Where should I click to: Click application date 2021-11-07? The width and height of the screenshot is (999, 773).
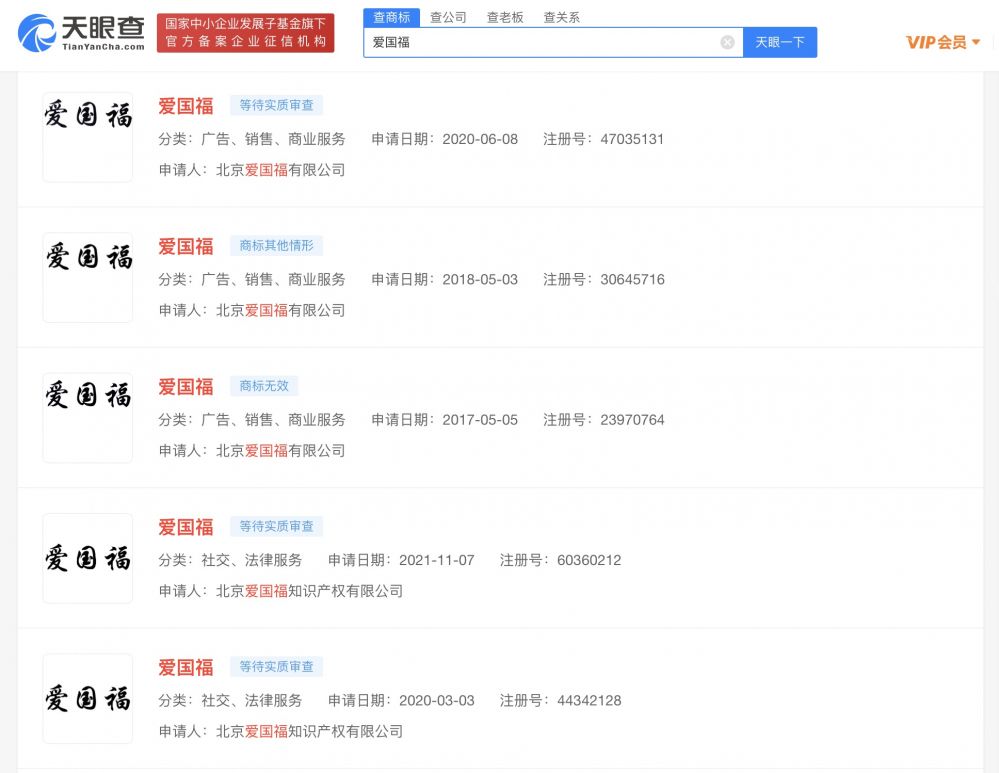(x=436, y=560)
